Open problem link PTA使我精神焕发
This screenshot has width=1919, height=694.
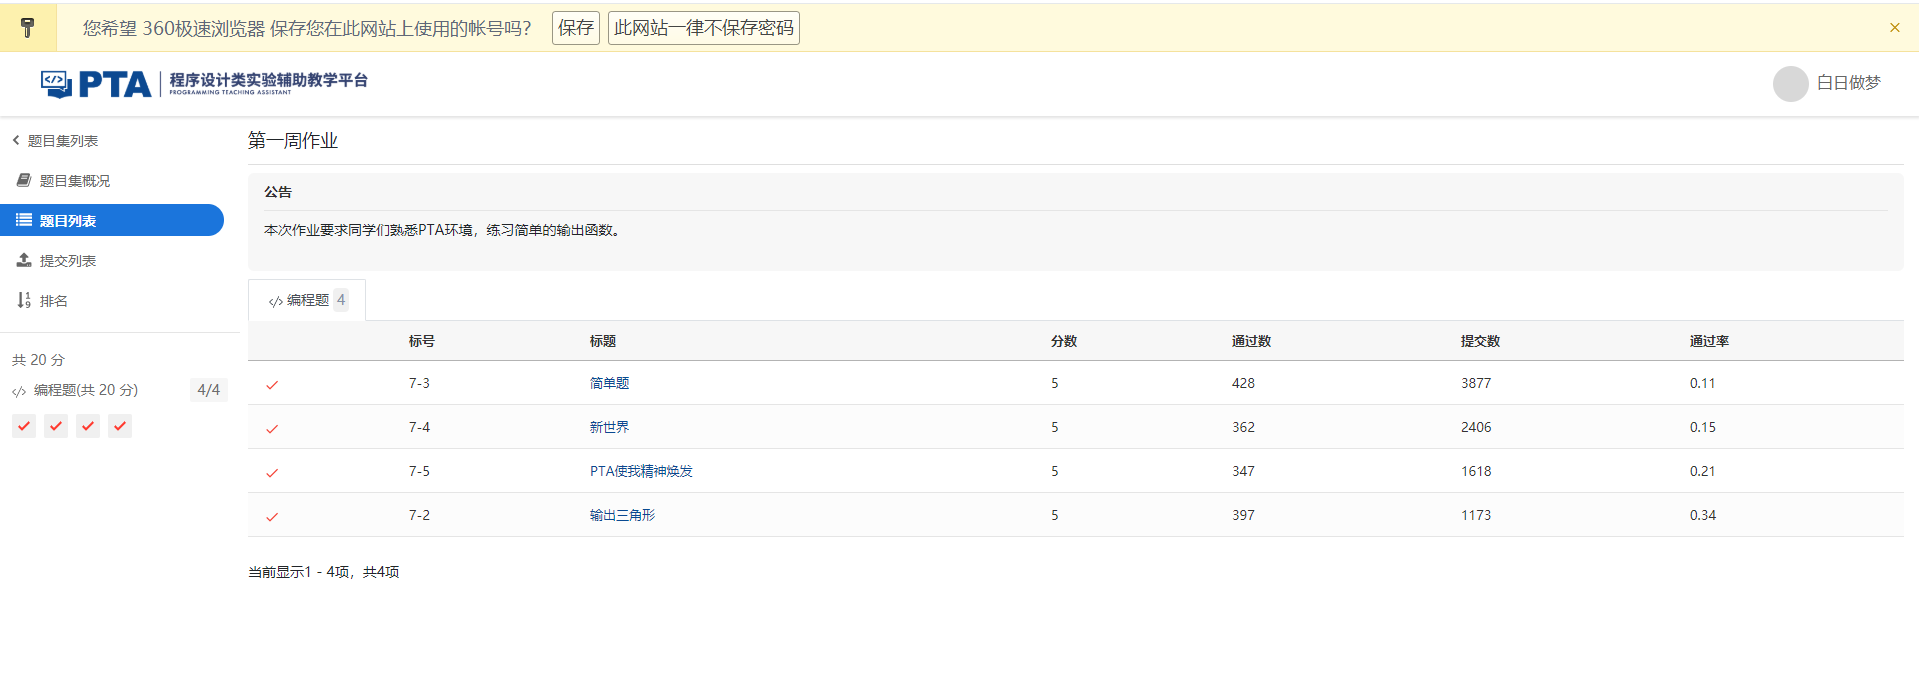tap(641, 471)
